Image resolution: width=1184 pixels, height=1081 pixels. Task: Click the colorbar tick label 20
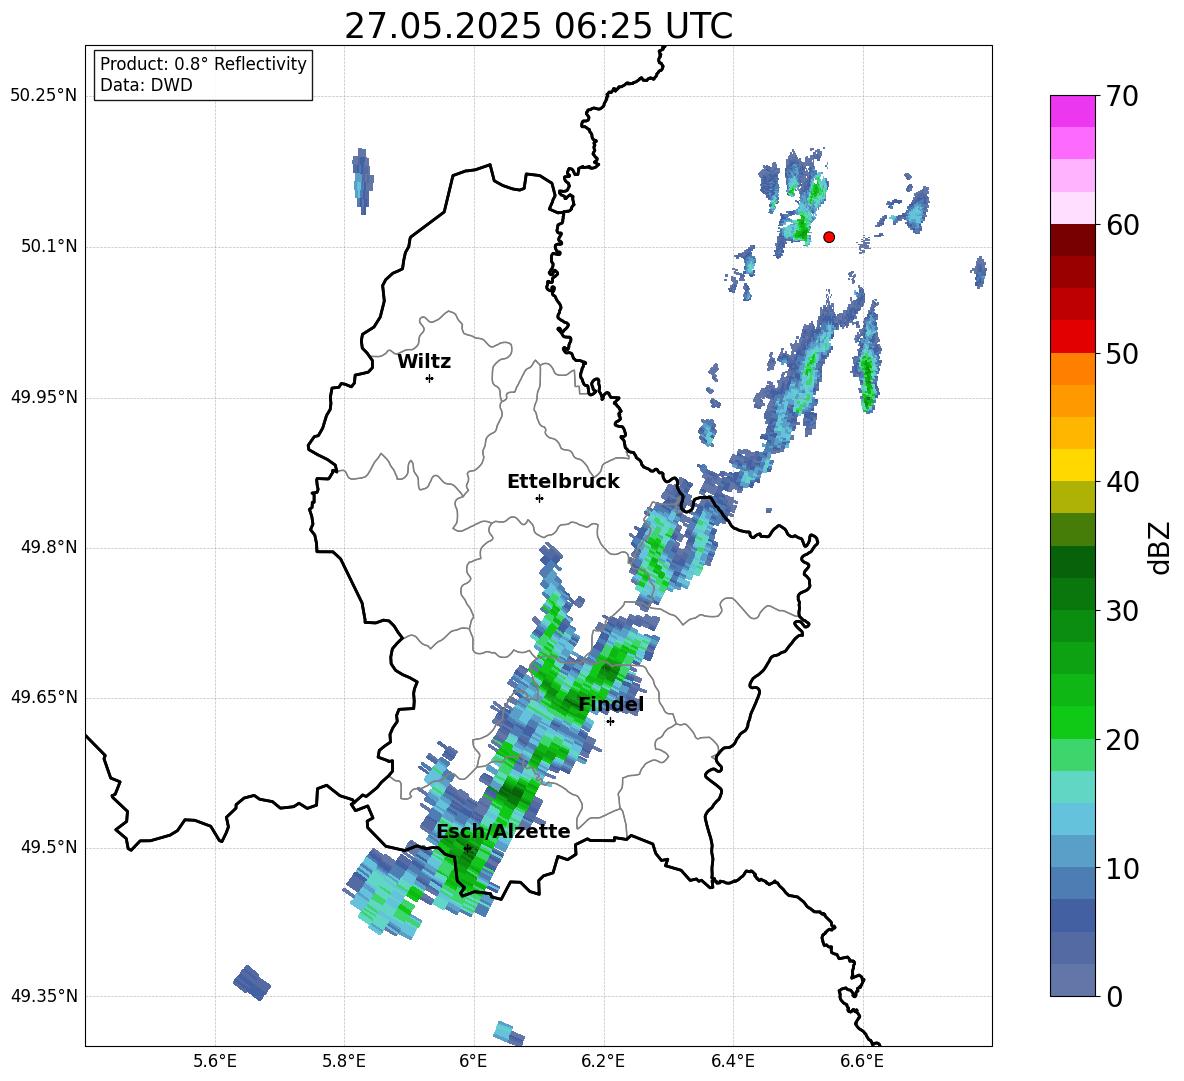tap(1122, 740)
